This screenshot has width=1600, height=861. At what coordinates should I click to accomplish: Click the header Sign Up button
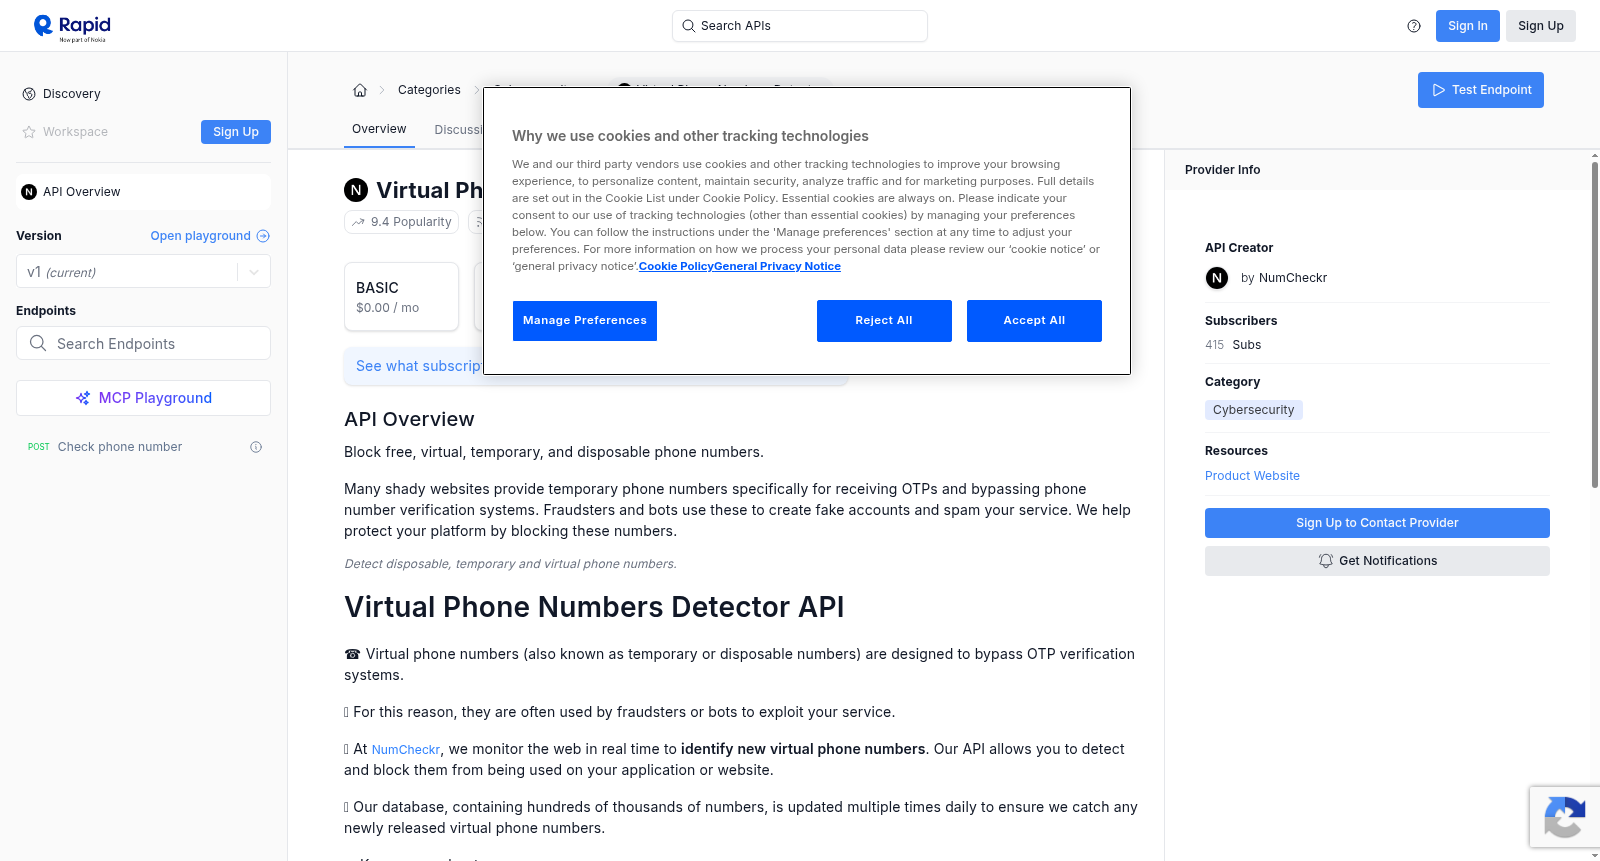click(1541, 26)
